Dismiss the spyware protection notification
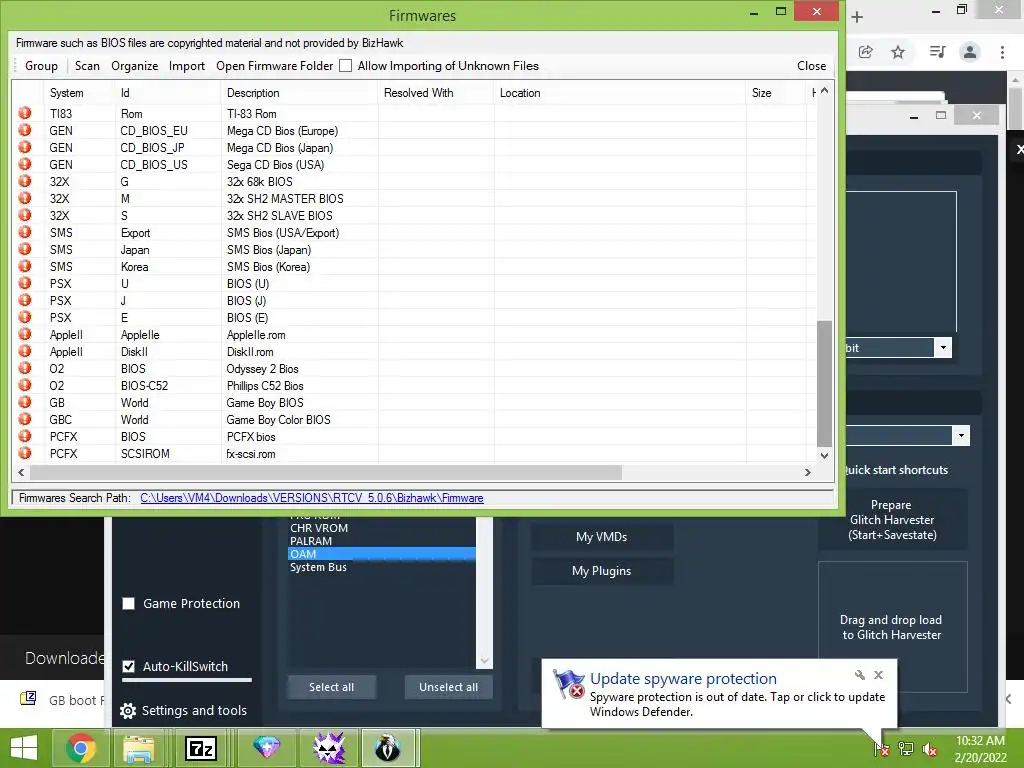Screen dimensions: 1024x768 click(x=878, y=675)
